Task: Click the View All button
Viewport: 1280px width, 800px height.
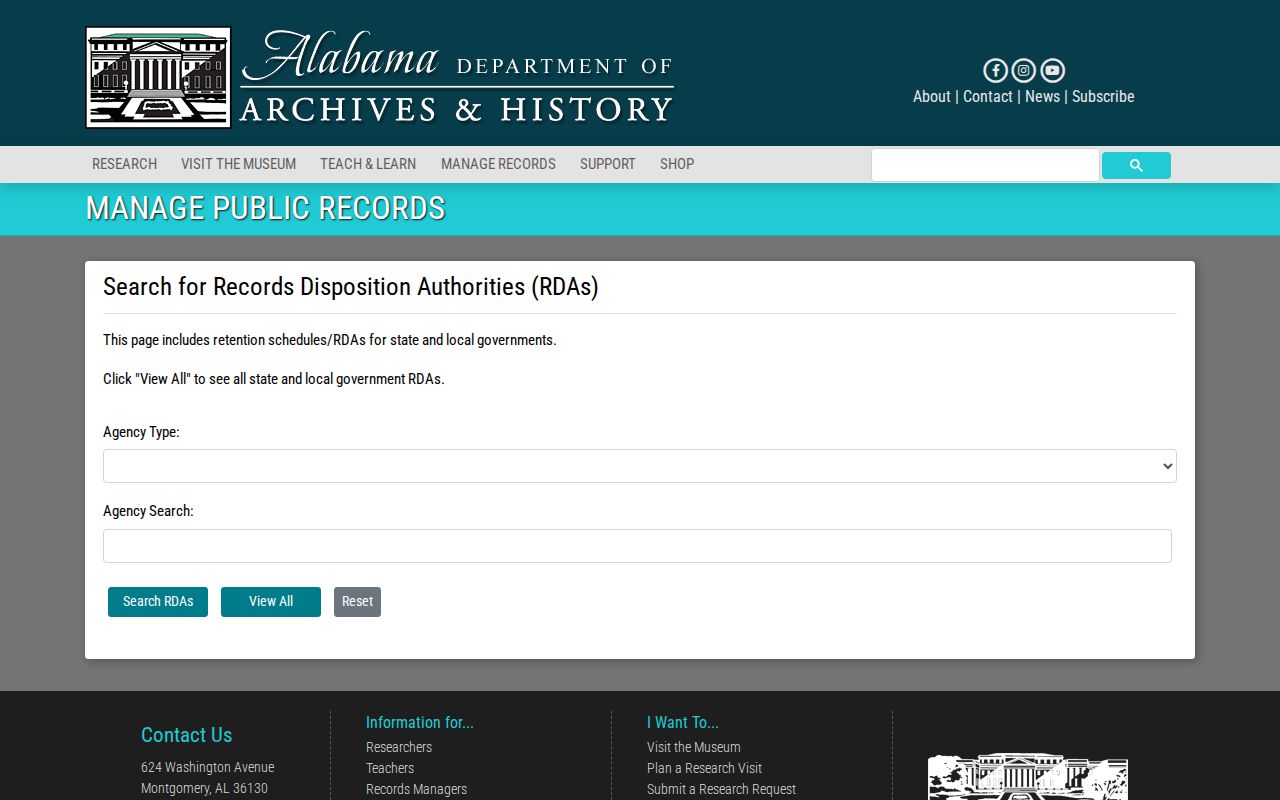Action: [x=271, y=602]
